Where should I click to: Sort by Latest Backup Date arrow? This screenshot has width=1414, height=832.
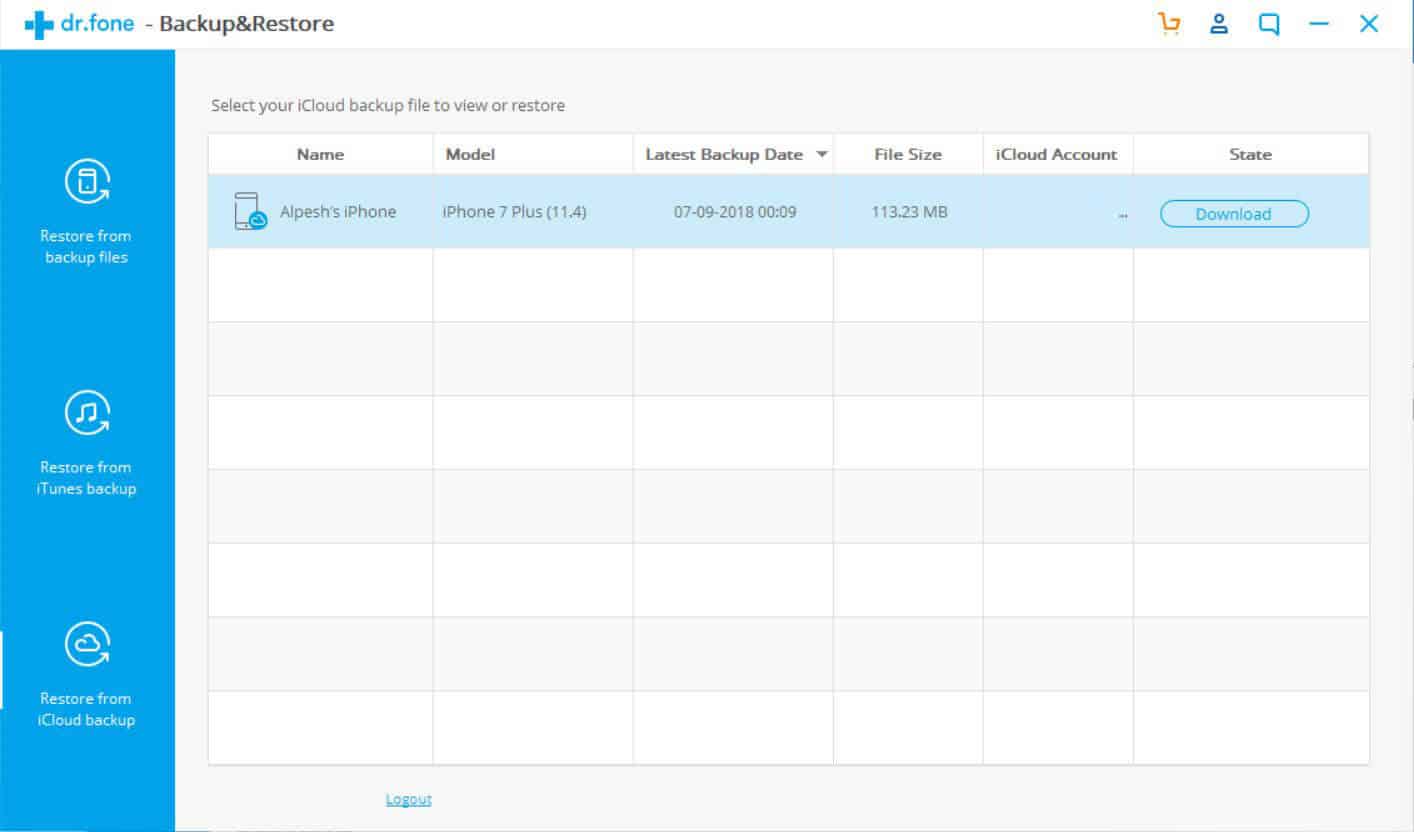click(822, 155)
